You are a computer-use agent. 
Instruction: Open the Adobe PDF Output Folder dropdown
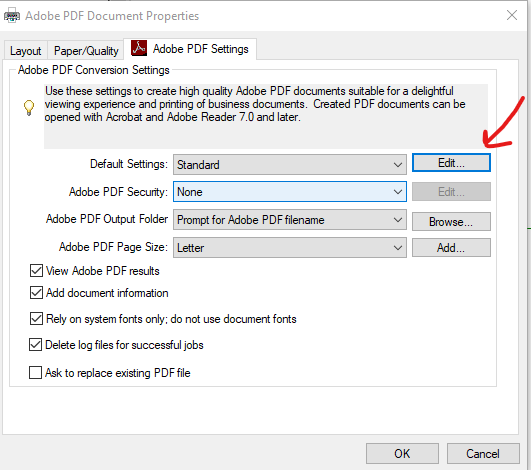[x=290, y=219]
